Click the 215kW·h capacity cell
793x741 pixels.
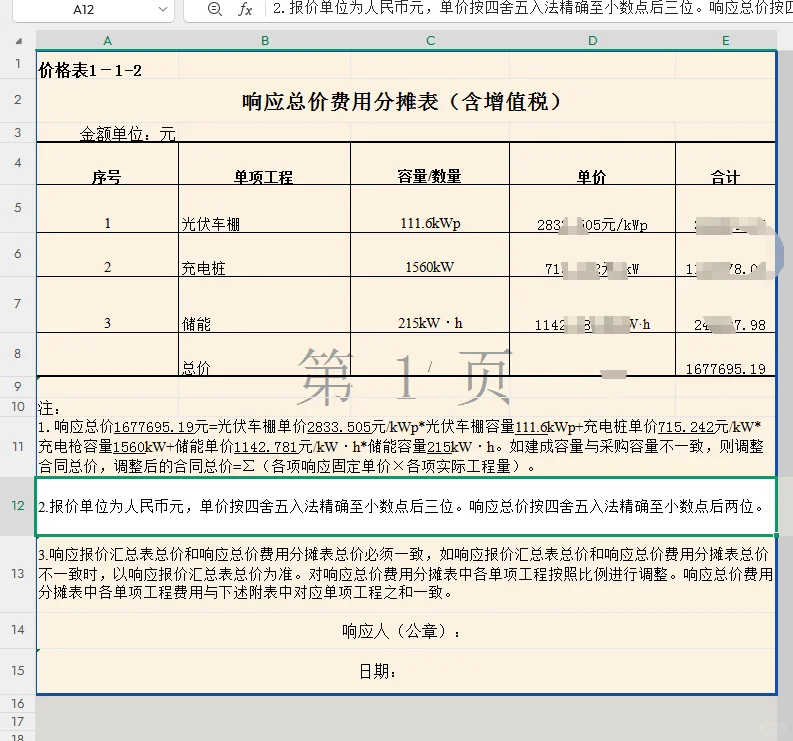[430, 304]
